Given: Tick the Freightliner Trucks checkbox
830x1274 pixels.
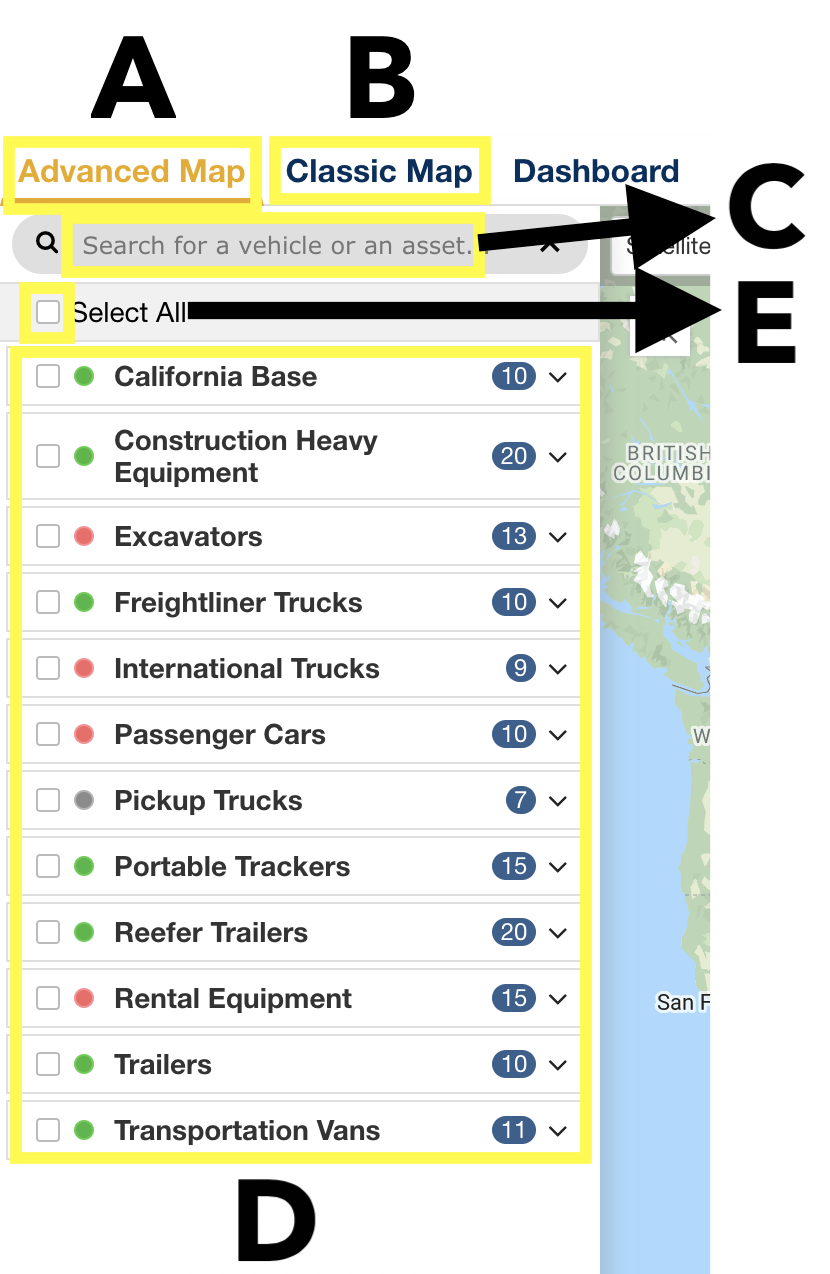Looking at the screenshot, I should point(48,602).
